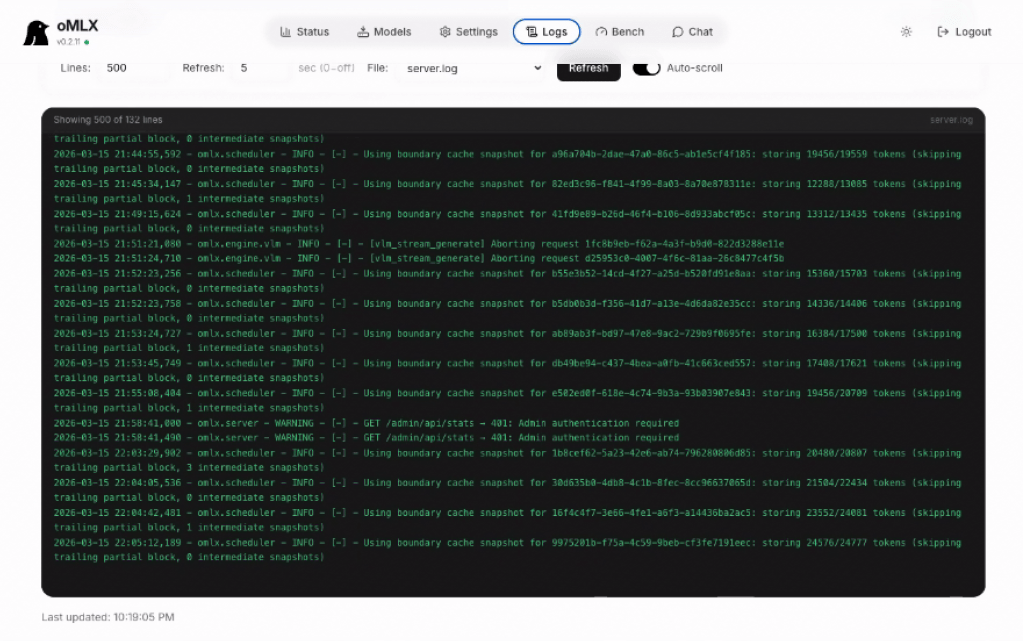This screenshot has width=1023, height=641.
Task: Click the 'Showing 500 of 132 lines' text
Action: (108, 120)
